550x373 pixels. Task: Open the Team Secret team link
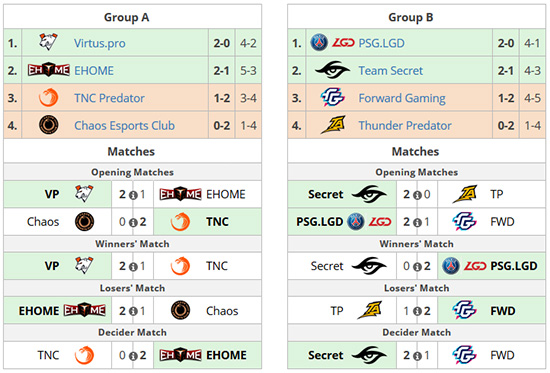tap(390, 71)
